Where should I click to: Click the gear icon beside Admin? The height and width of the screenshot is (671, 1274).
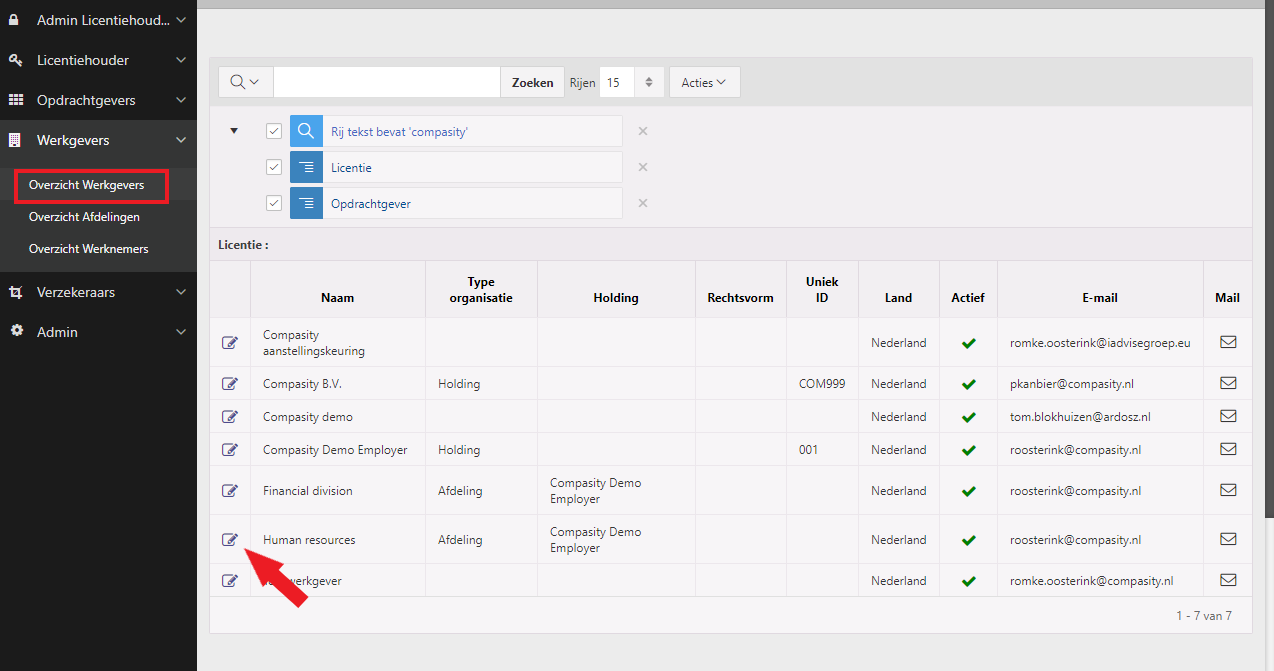tap(16, 331)
